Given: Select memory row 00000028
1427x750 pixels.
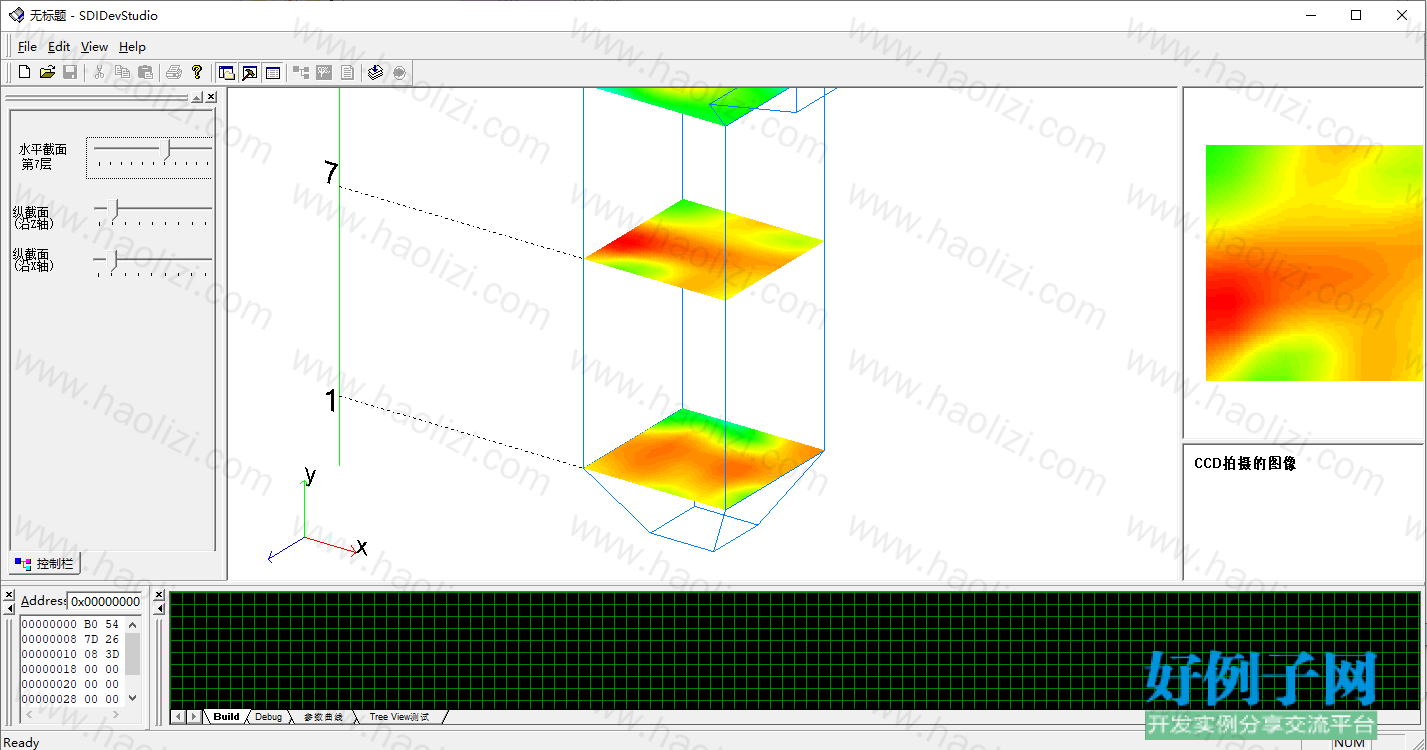Looking at the screenshot, I should (70, 699).
